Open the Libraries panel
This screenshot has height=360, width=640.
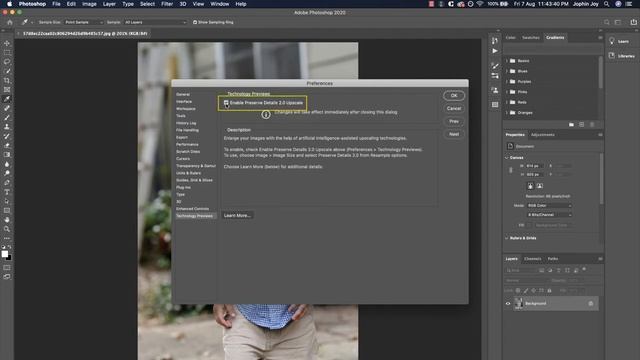pyautogui.click(x=623, y=56)
